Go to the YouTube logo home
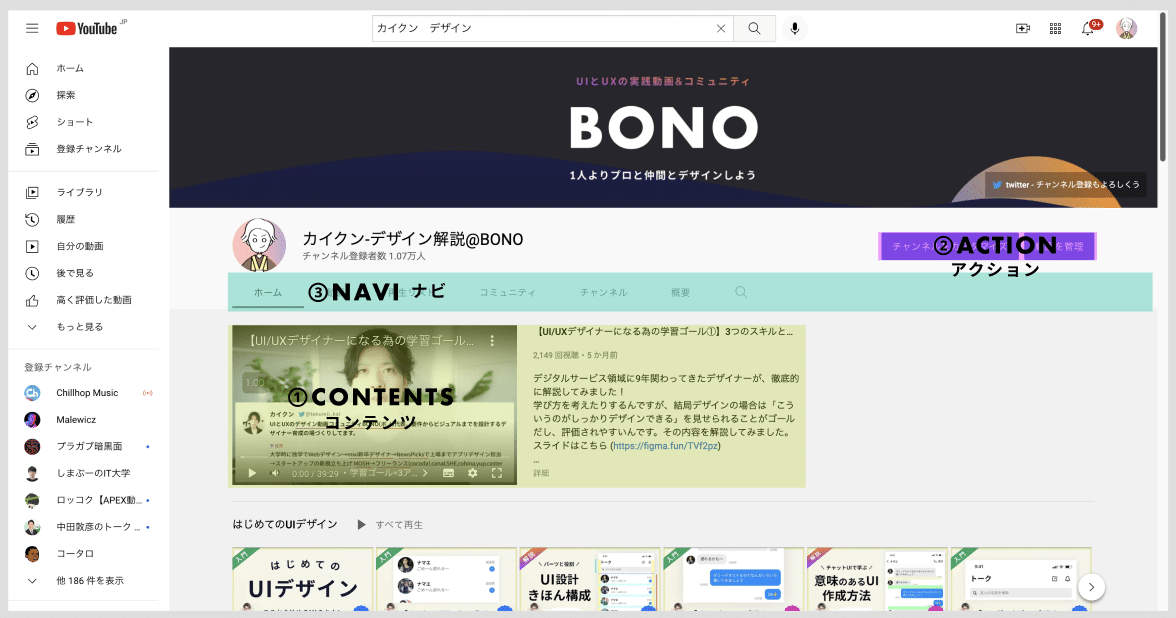 click(x=87, y=28)
